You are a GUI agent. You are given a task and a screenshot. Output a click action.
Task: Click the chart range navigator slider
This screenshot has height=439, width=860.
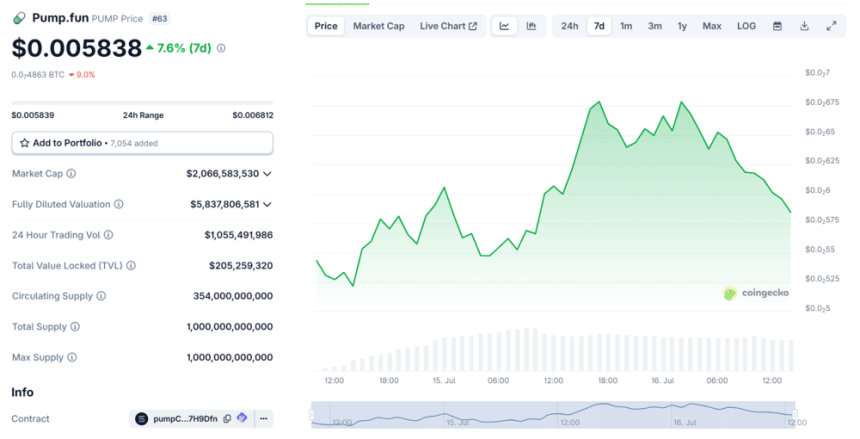coord(553,413)
